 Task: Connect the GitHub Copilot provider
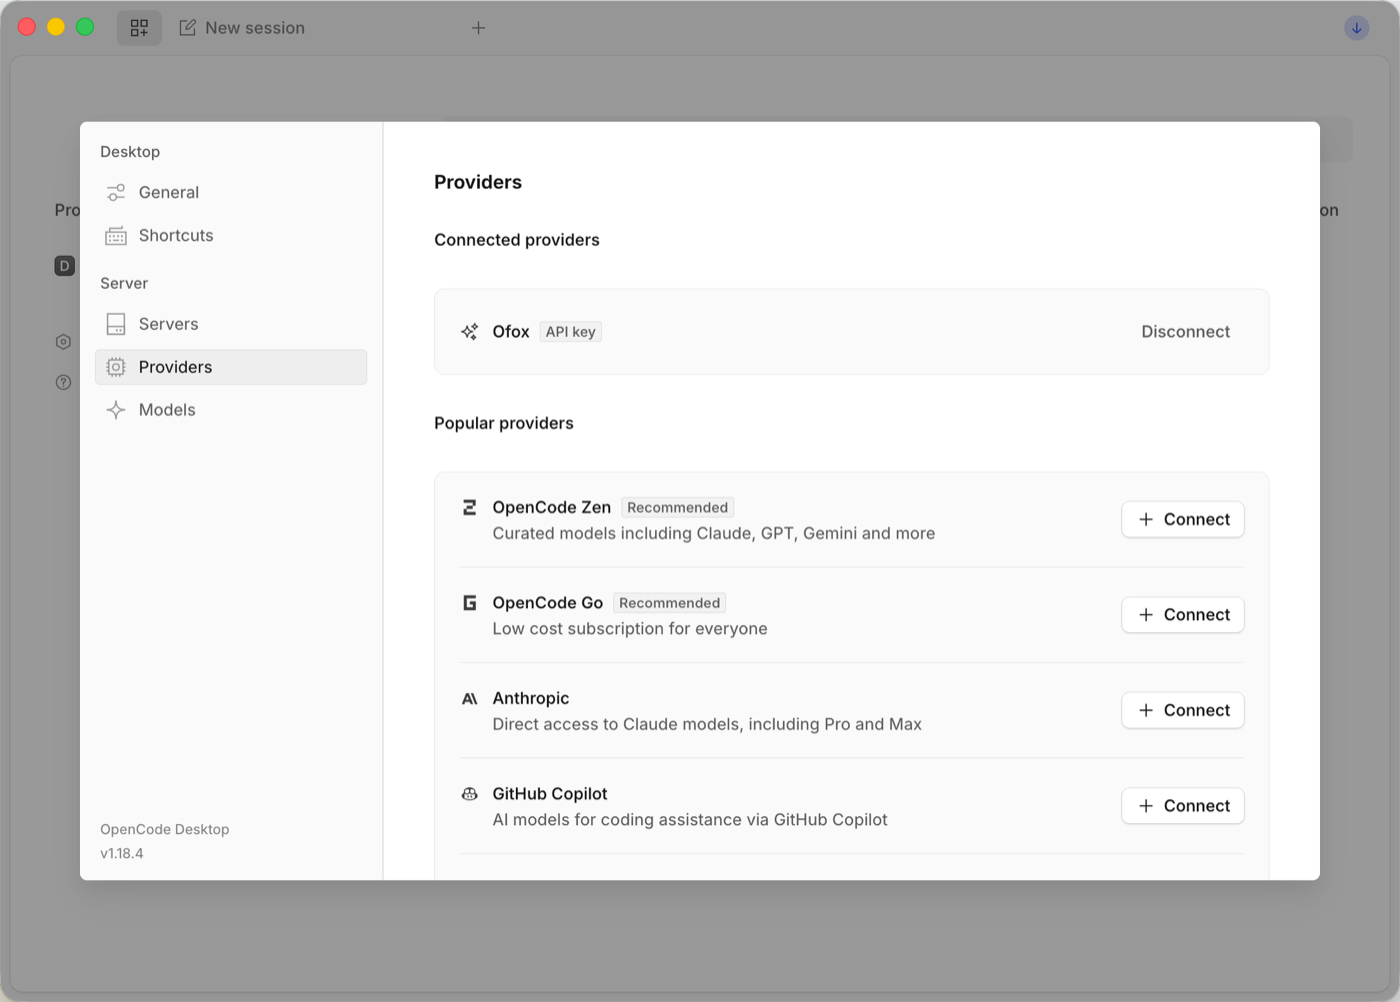click(1183, 806)
